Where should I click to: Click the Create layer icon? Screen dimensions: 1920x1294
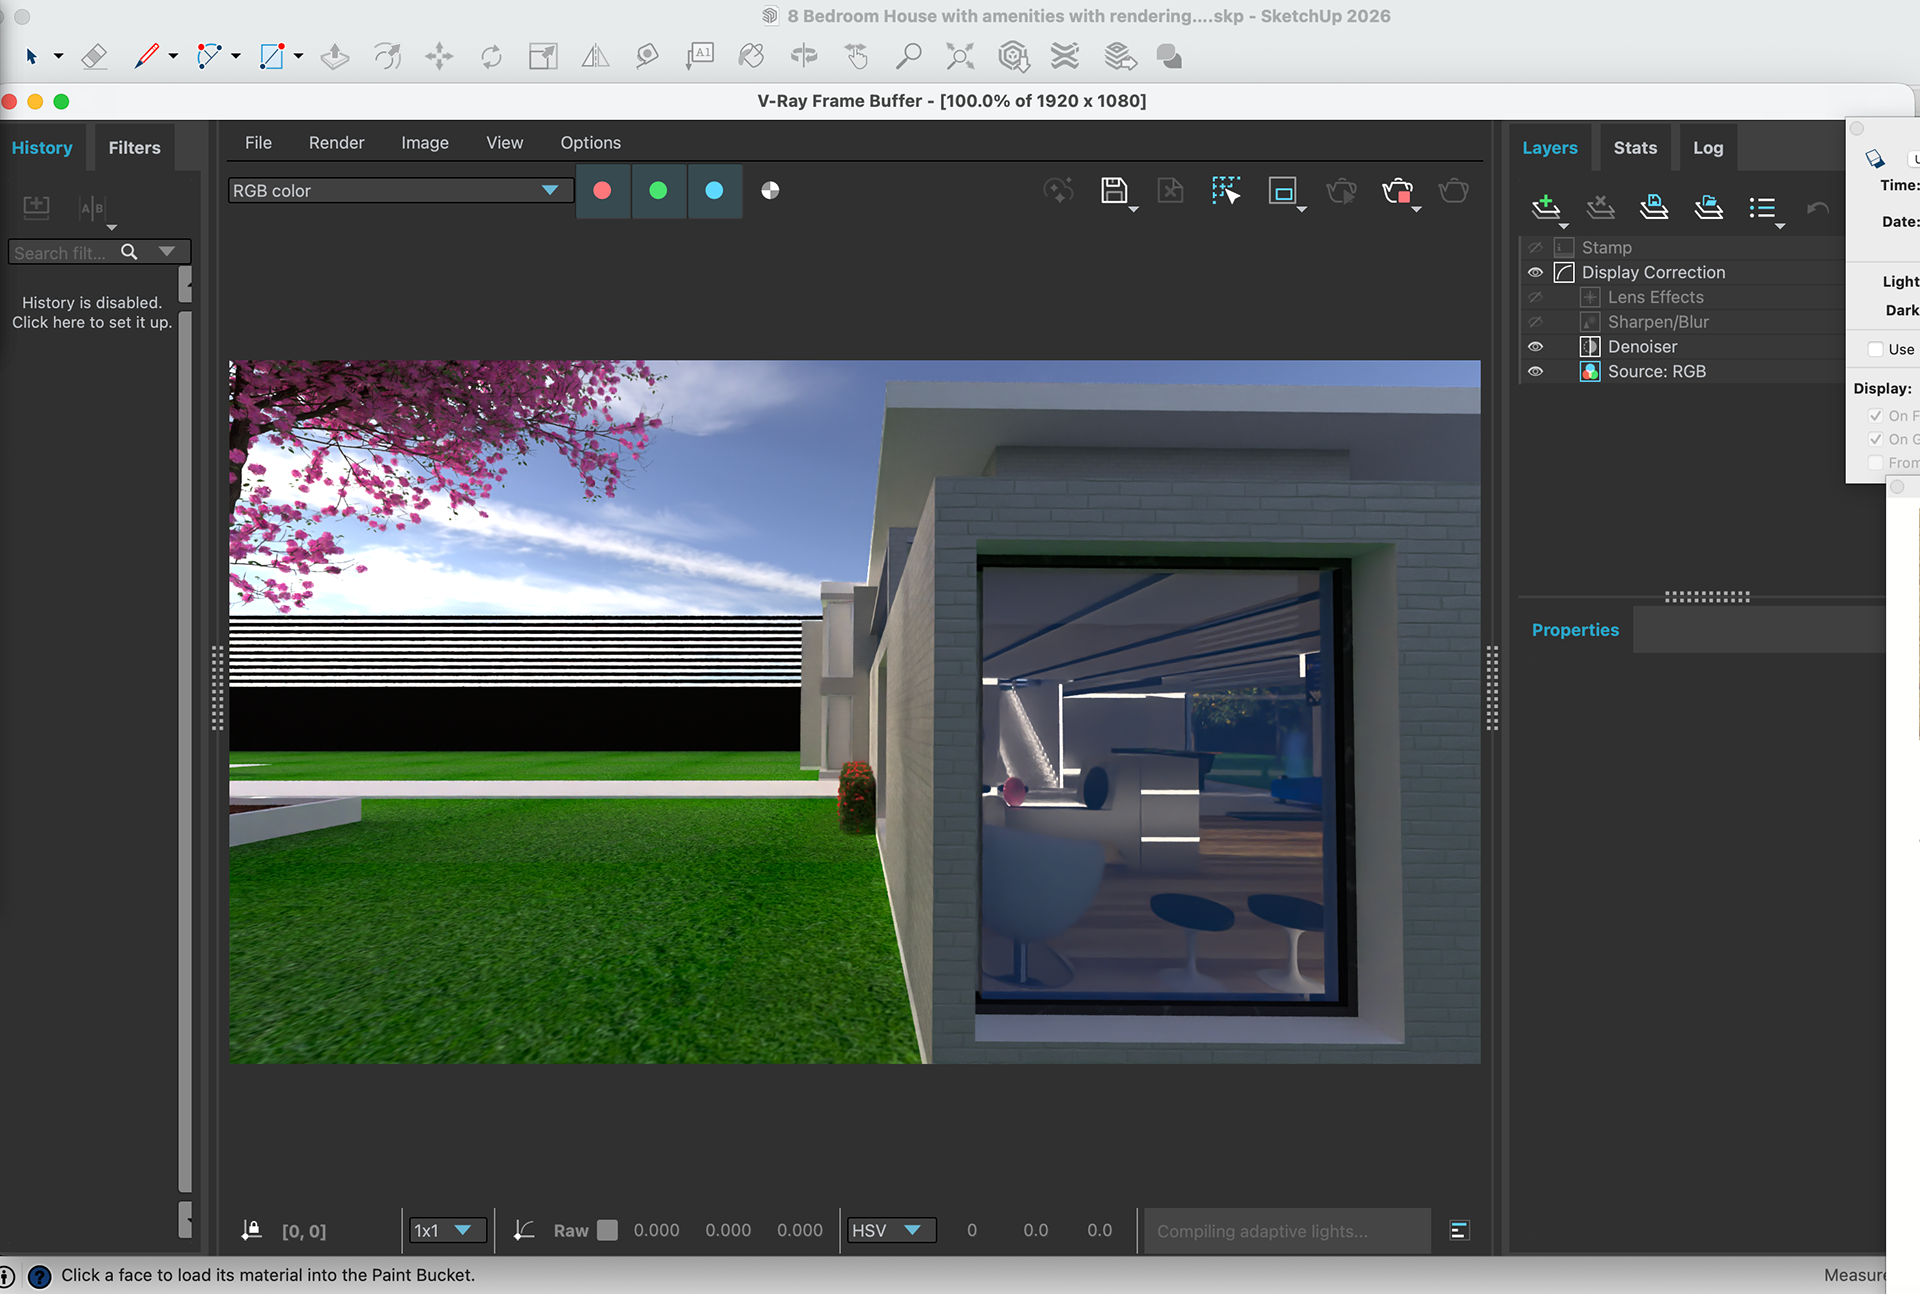coord(1546,207)
